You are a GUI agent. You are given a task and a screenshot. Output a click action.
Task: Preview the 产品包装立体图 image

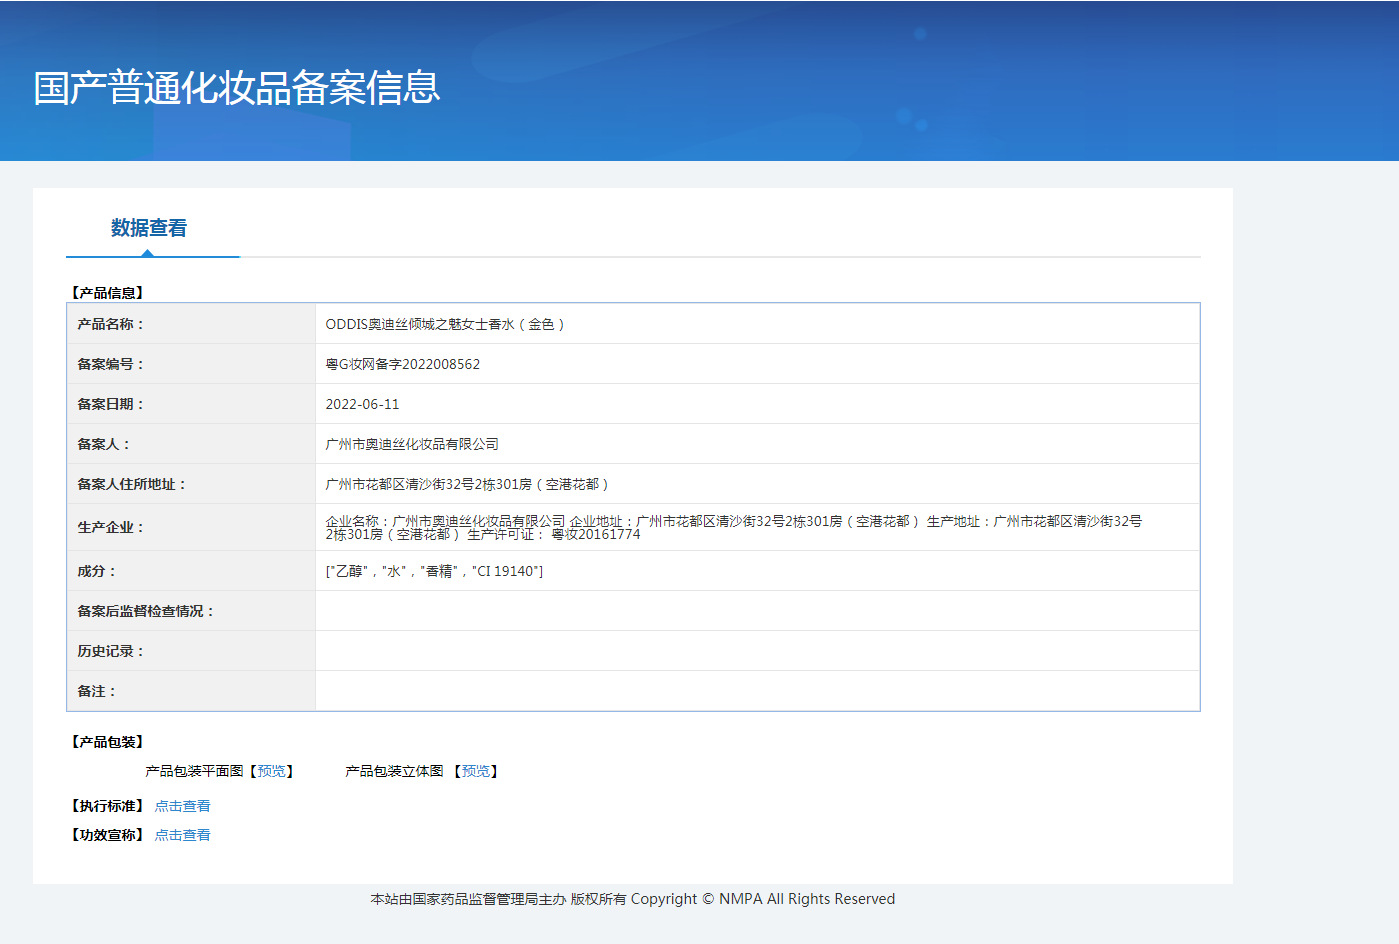point(475,771)
